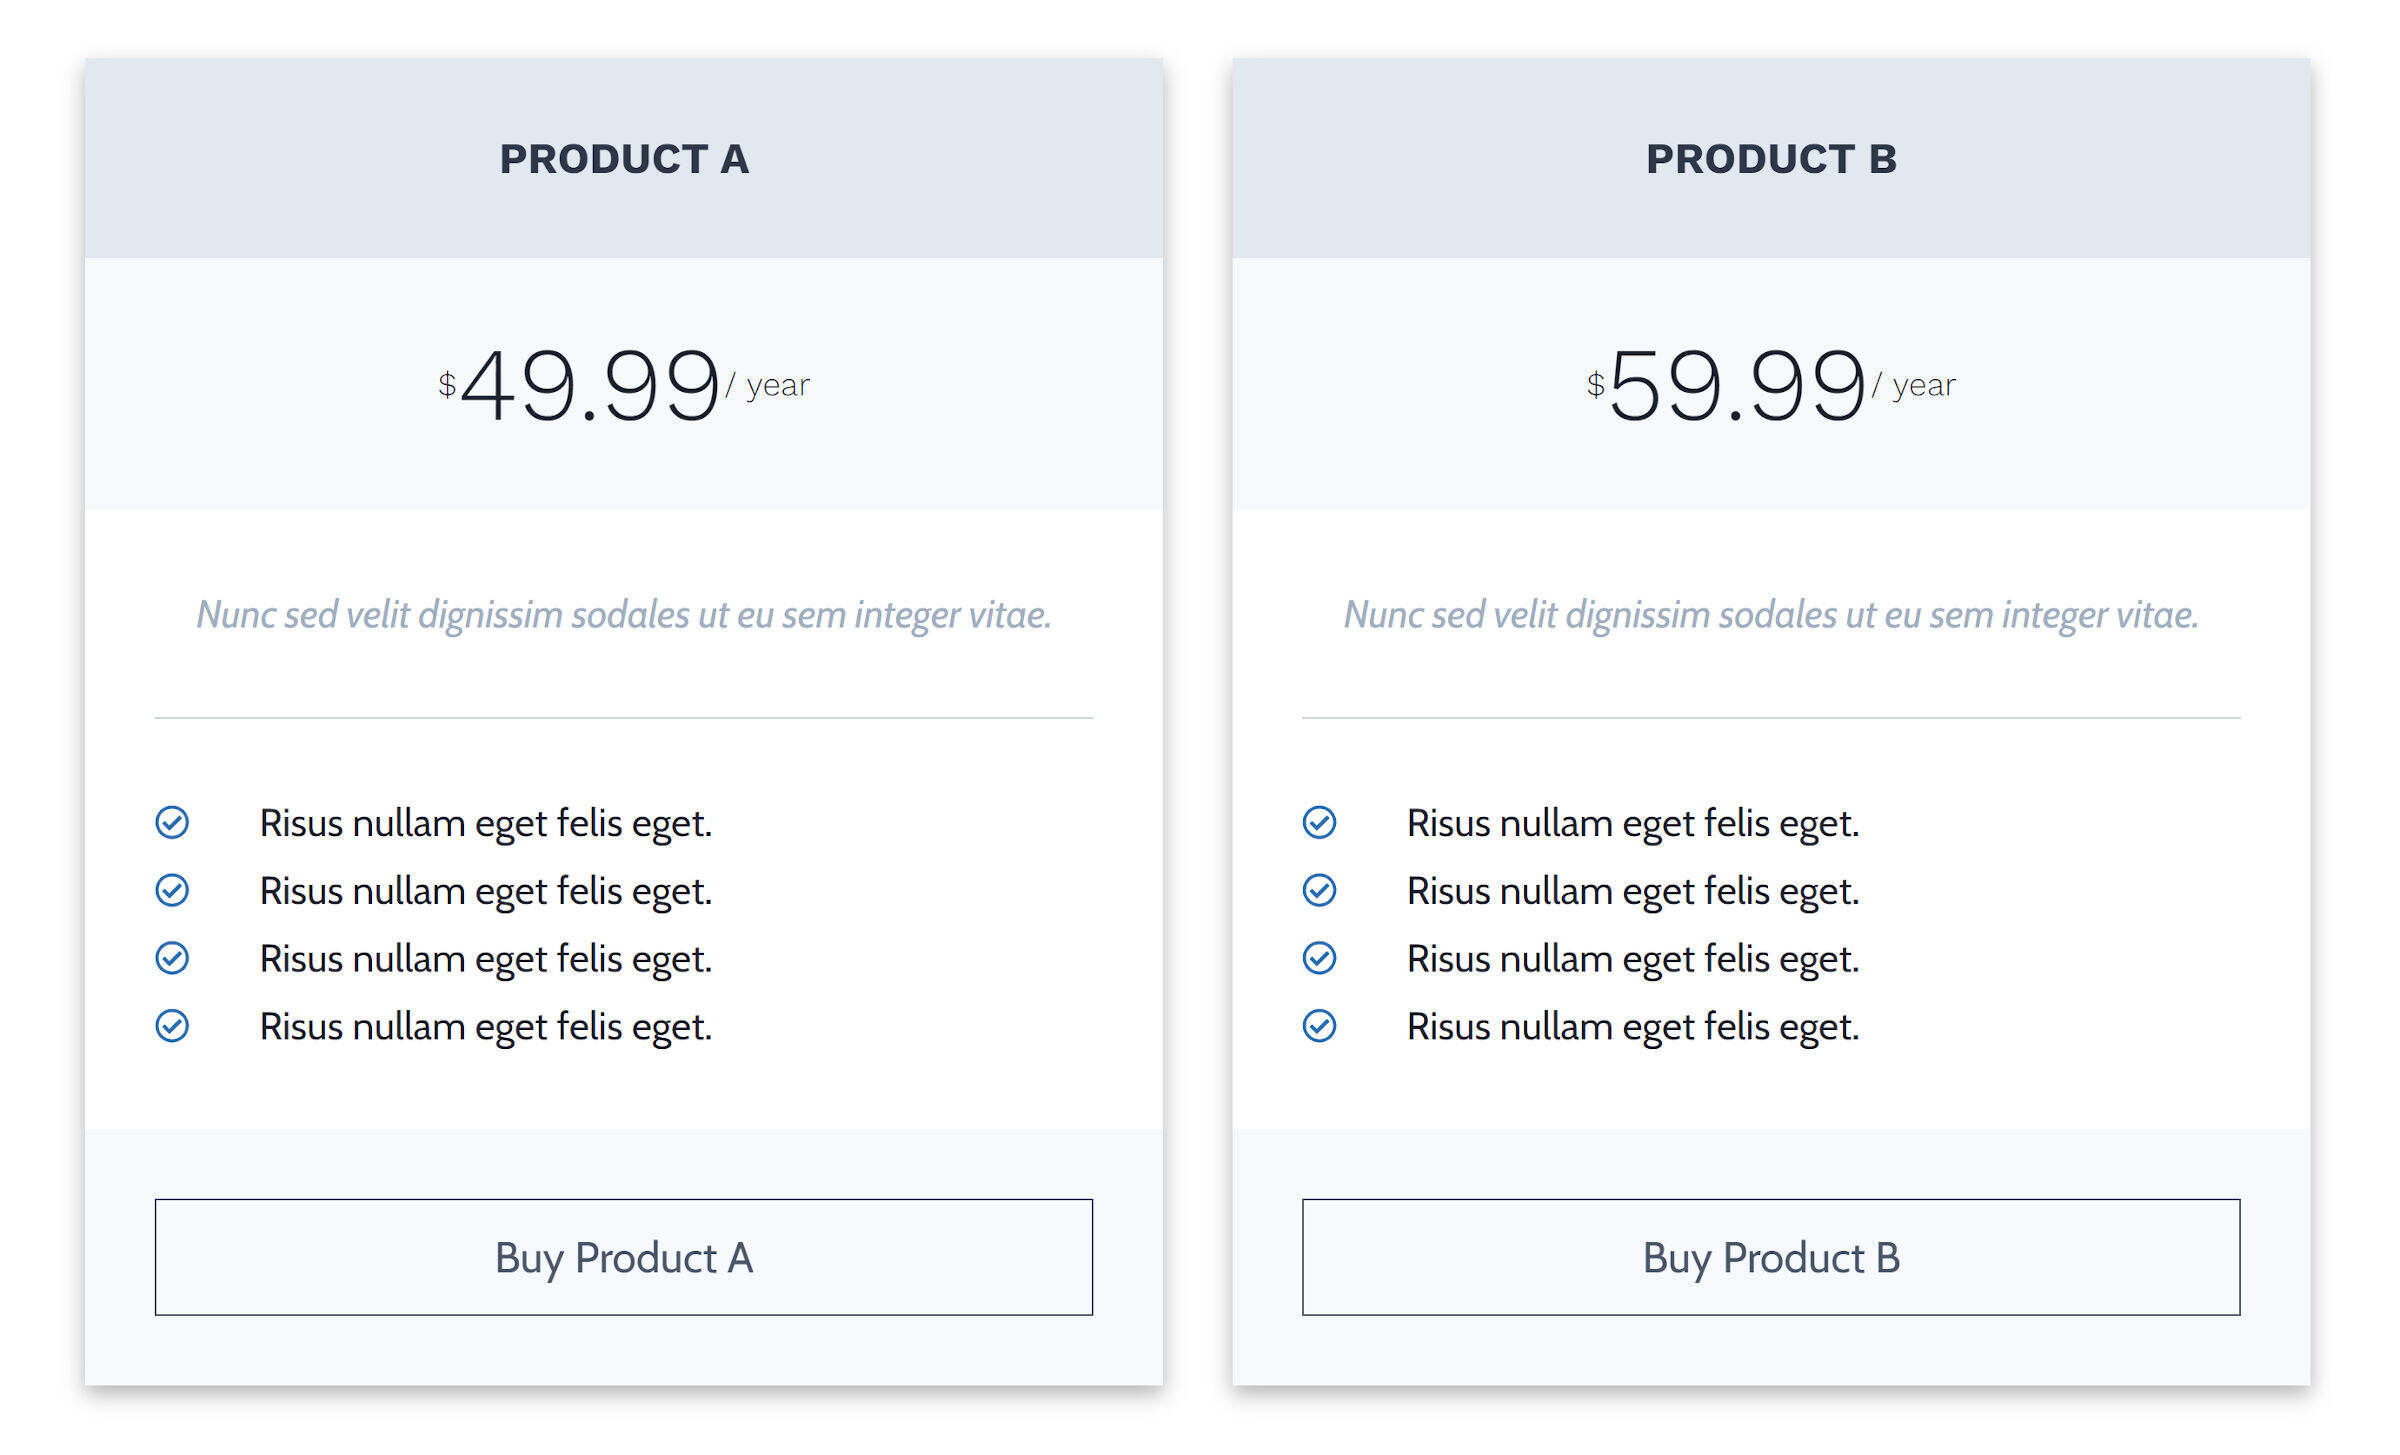Screen dimensions: 2400x1455
Task: Select the PRODUCT B heading
Action: click(x=1771, y=159)
